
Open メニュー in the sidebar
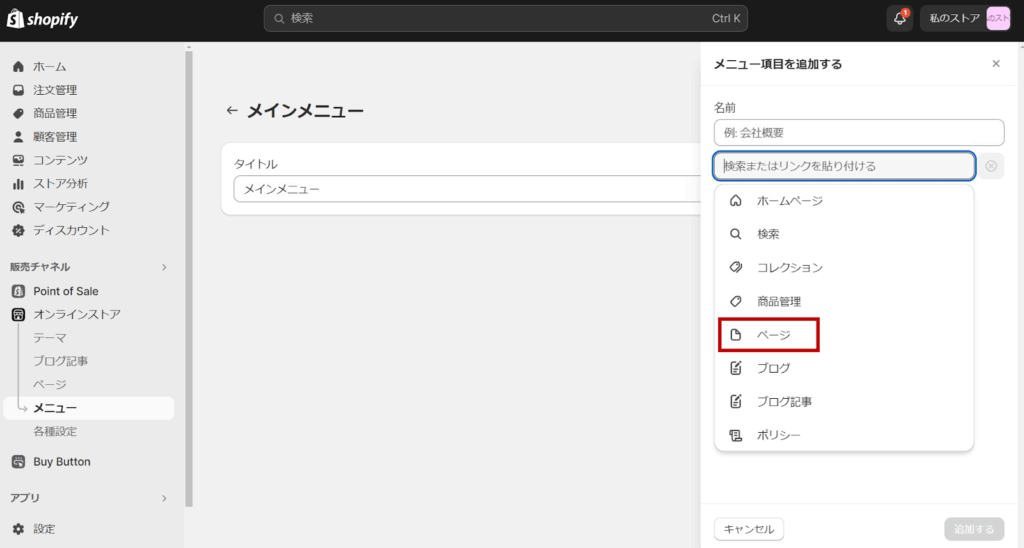(89, 408)
